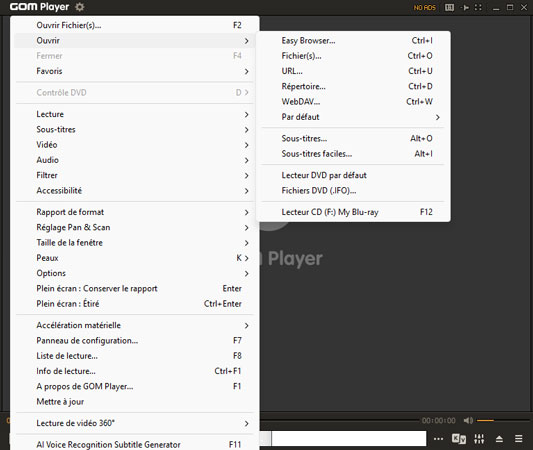The height and width of the screenshot is (450, 533).
Task: Open Easy Browser... from submenu
Action: (x=353, y=40)
